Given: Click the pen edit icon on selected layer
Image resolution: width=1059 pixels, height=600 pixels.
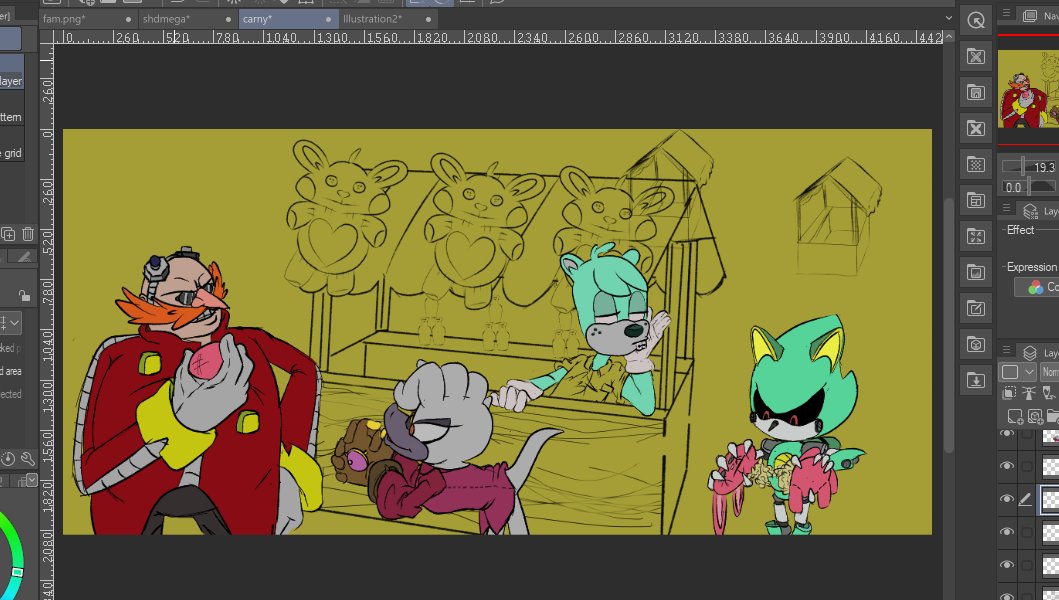Looking at the screenshot, I should [x=1025, y=499].
